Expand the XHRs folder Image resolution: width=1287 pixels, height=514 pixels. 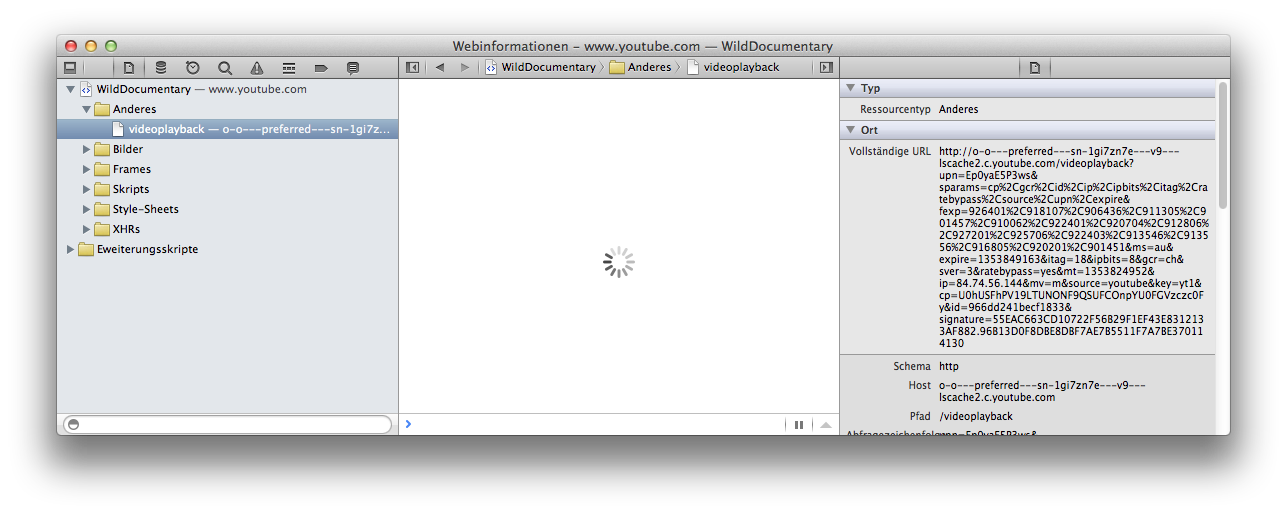click(x=86, y=229)
